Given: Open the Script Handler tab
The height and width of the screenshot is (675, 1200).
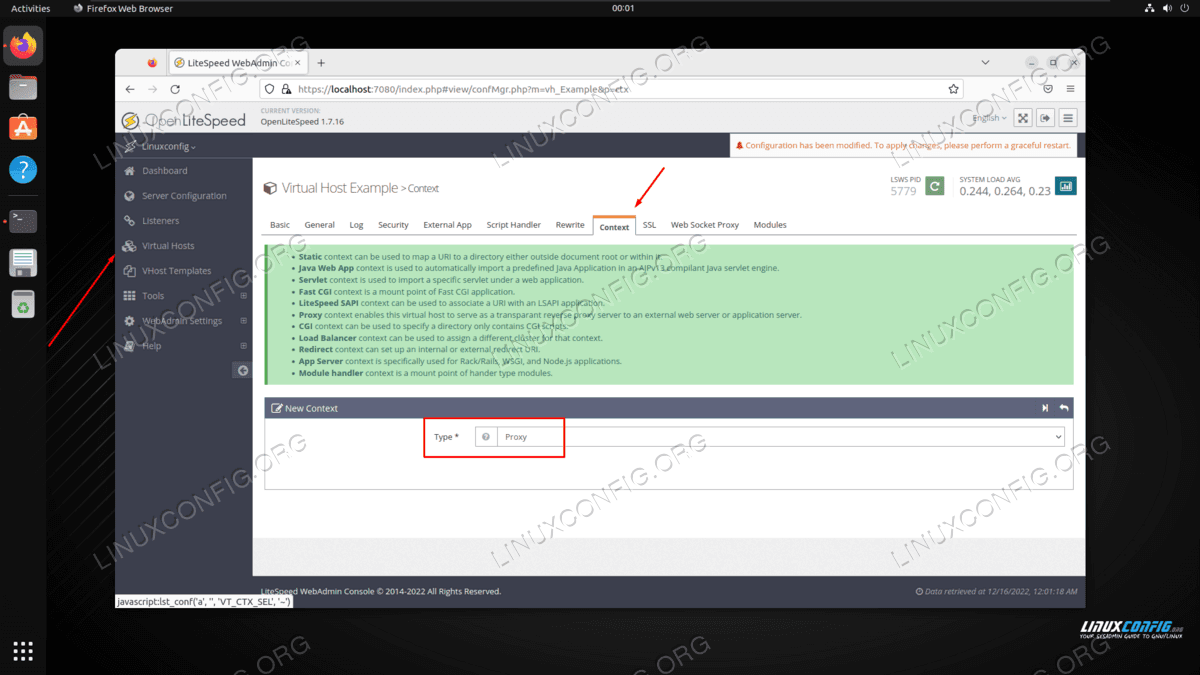Looking at the screenshot, I should 514,225.
